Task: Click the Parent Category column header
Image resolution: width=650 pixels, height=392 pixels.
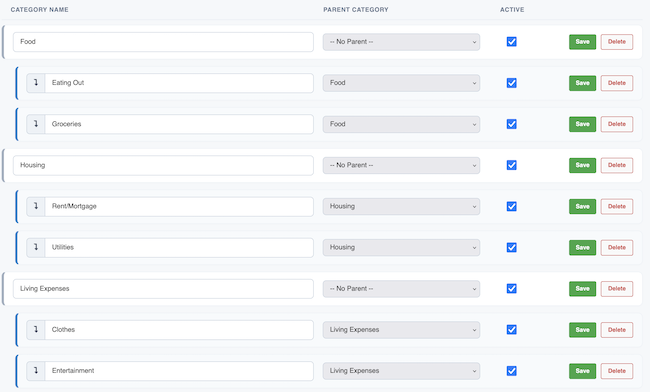Action: click(x=356, y=10)
